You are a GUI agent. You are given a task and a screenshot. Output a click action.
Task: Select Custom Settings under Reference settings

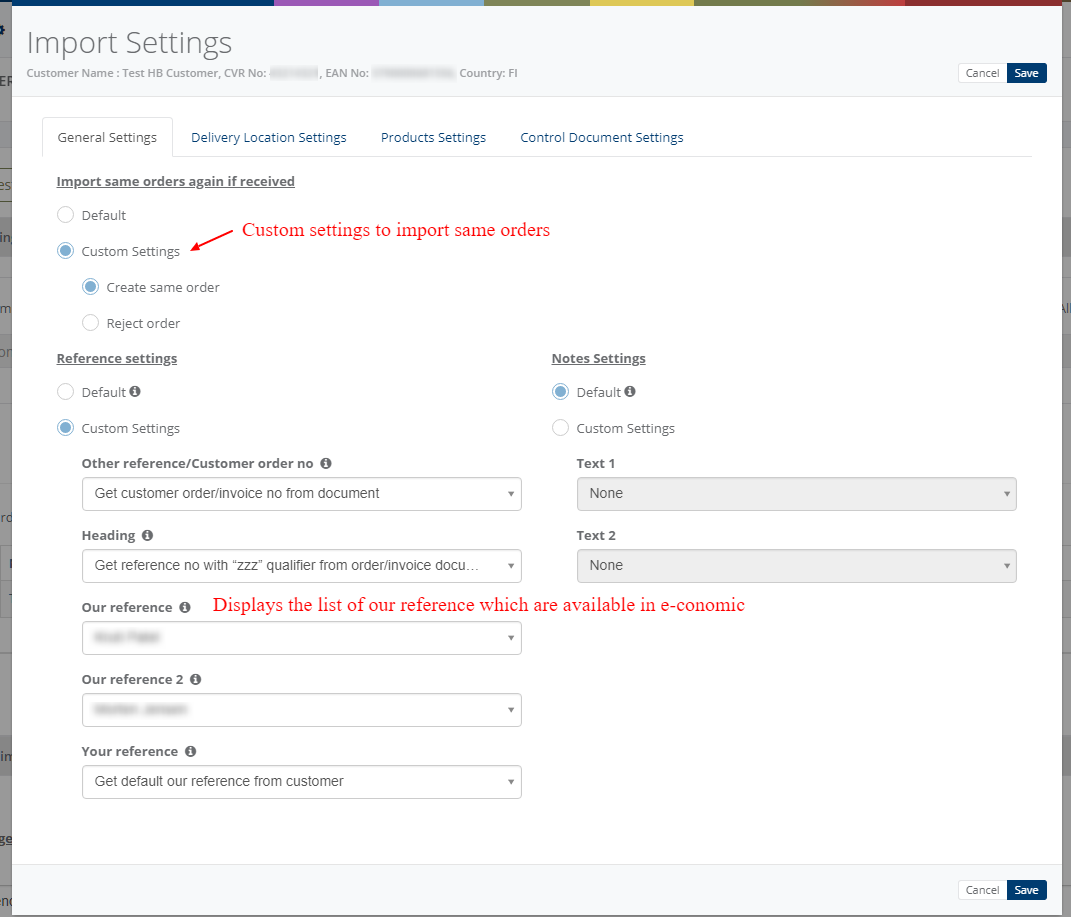click(x=66, y=428)
